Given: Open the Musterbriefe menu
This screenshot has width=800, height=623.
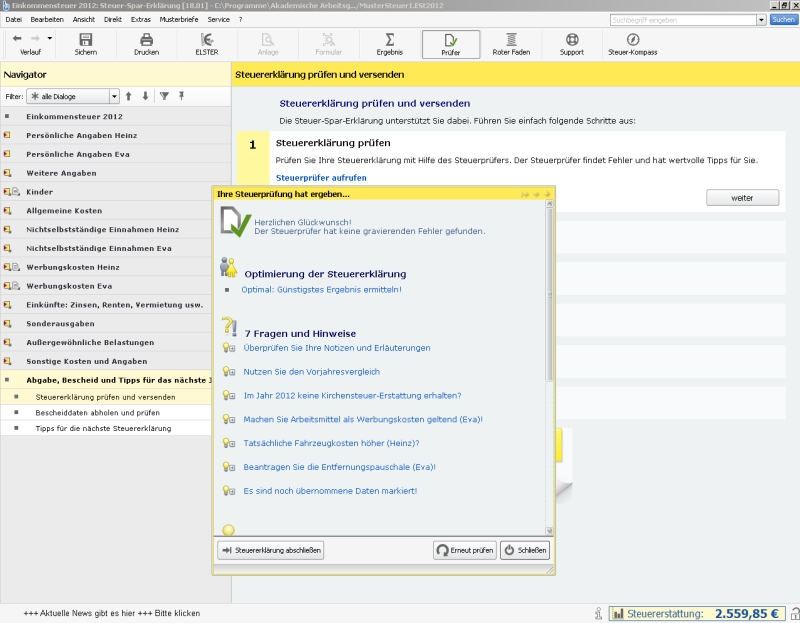Looking at the screenshot, I should click(179, 19).
